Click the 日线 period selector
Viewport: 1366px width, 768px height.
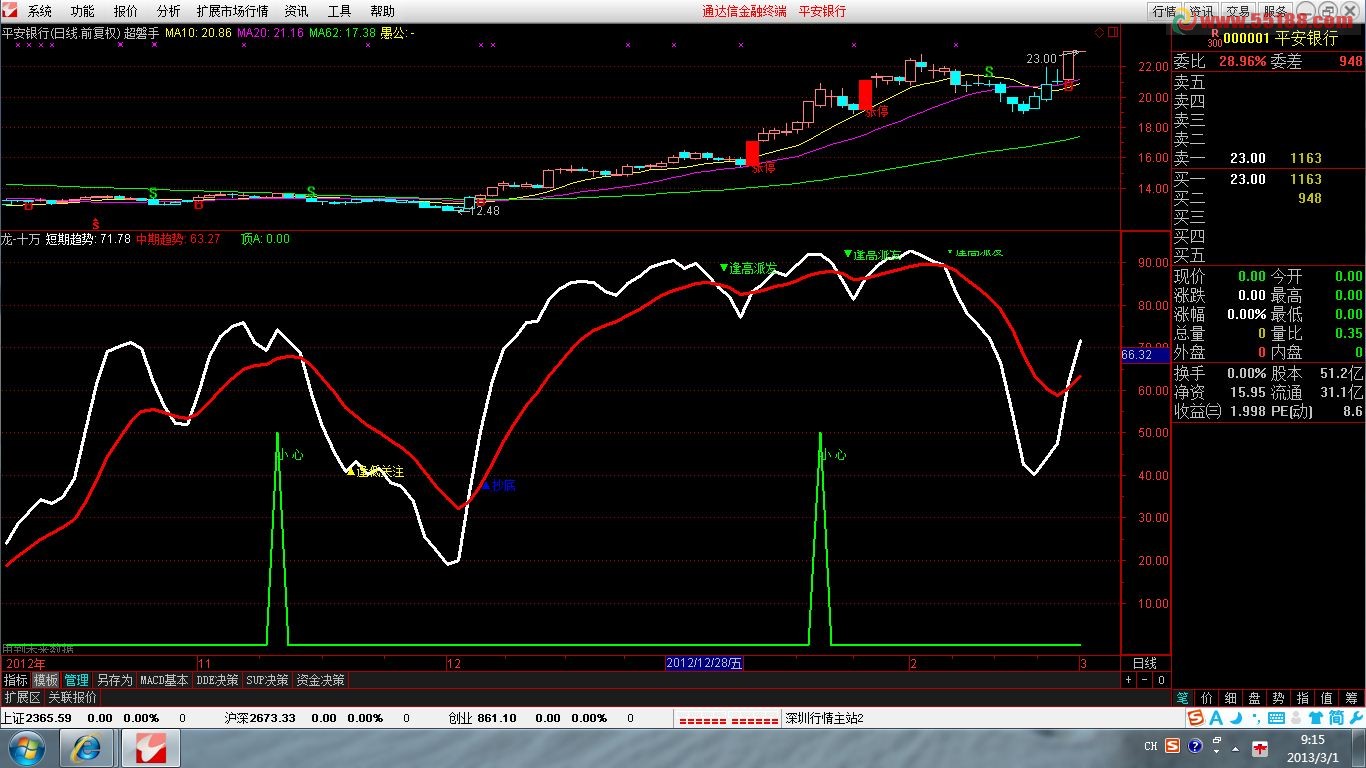(1144, 663)
